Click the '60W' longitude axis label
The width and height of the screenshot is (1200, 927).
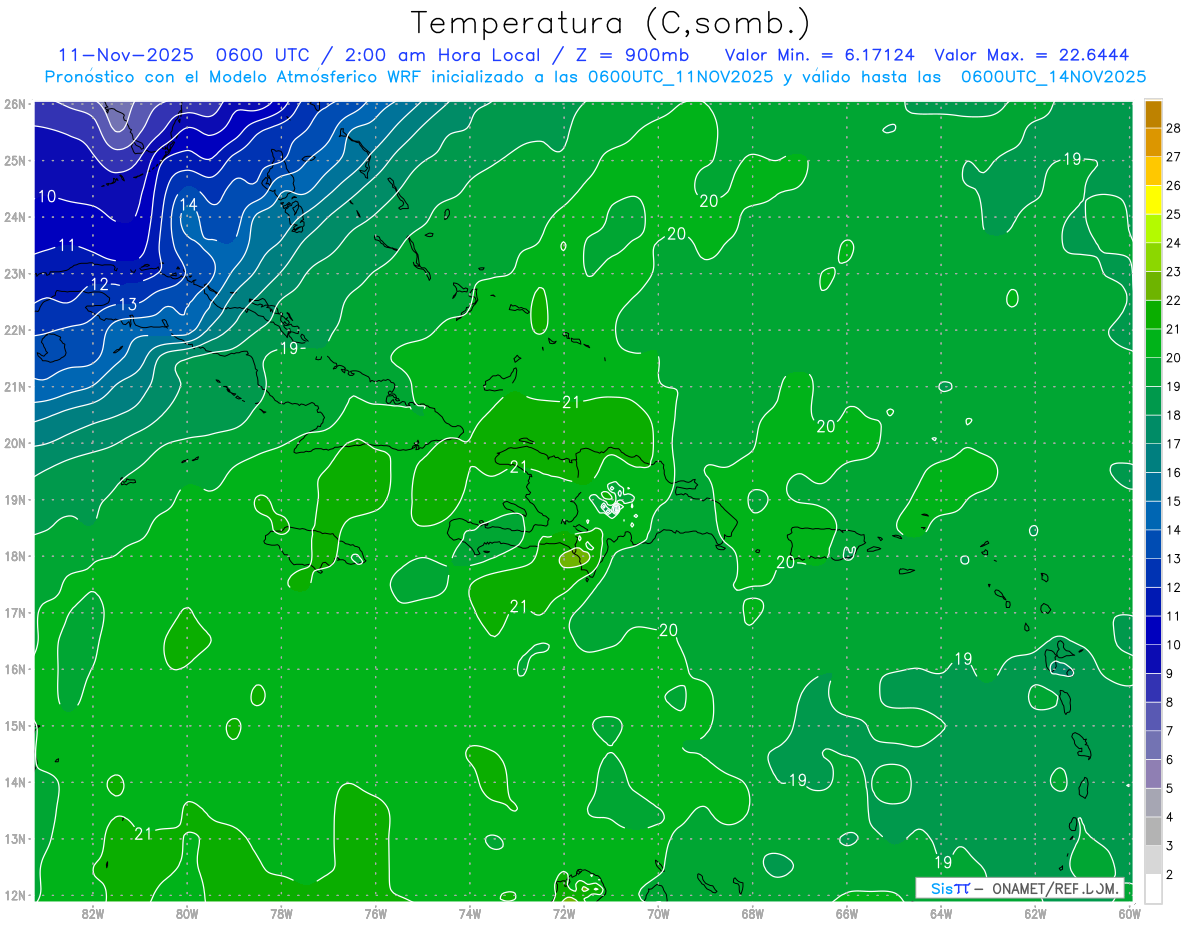tap(1129, 913)
